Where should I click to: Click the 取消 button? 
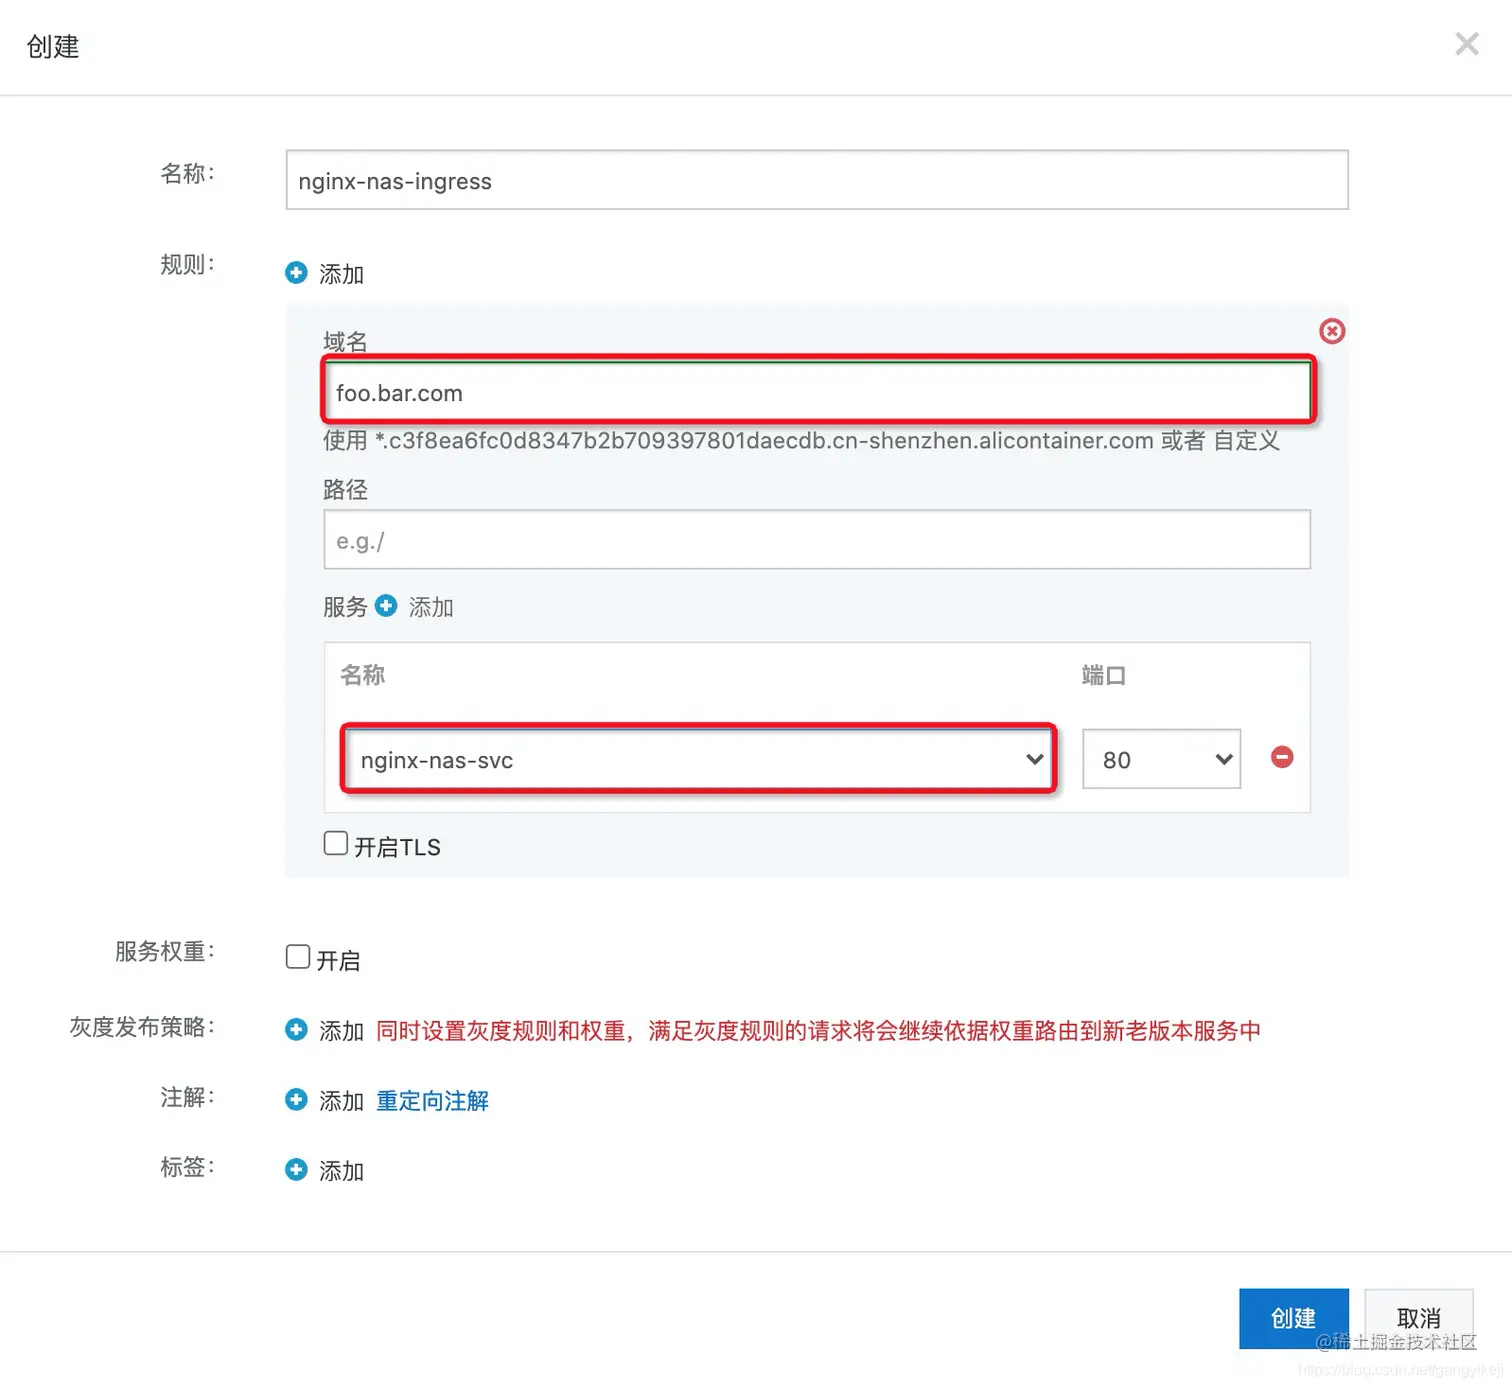tap(1418, 1318)
